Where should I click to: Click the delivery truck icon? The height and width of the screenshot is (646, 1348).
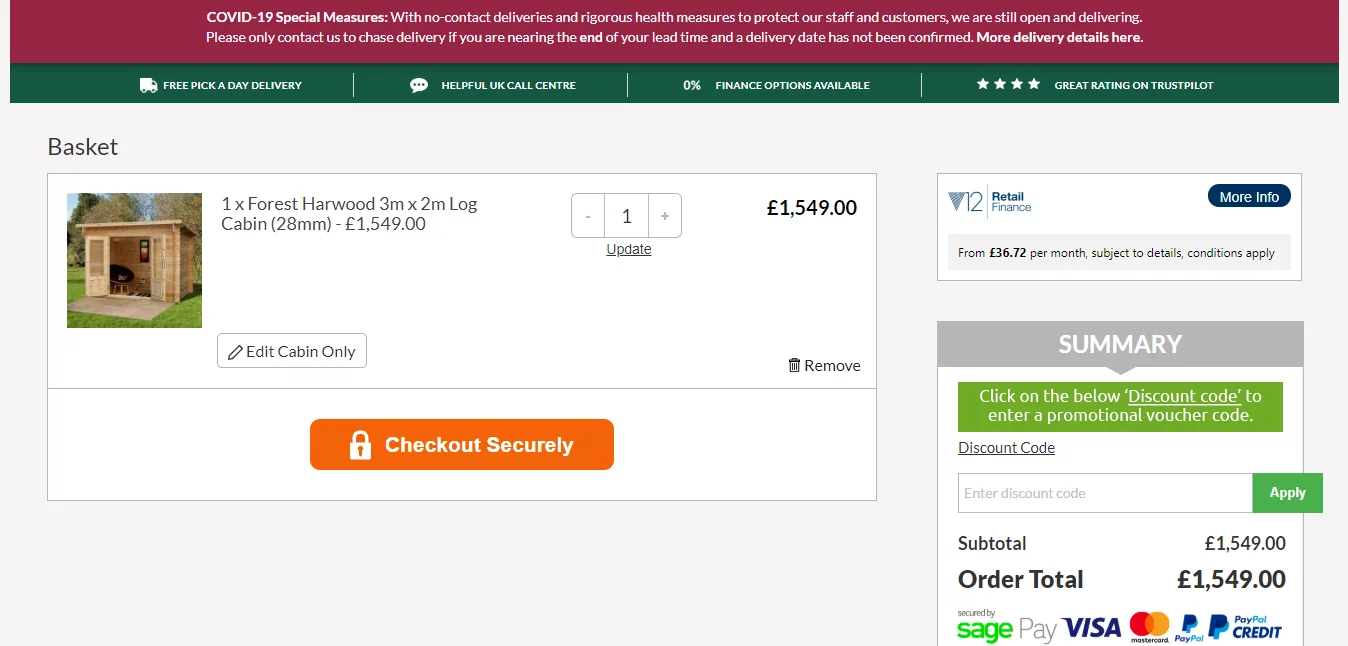(148, 85)
